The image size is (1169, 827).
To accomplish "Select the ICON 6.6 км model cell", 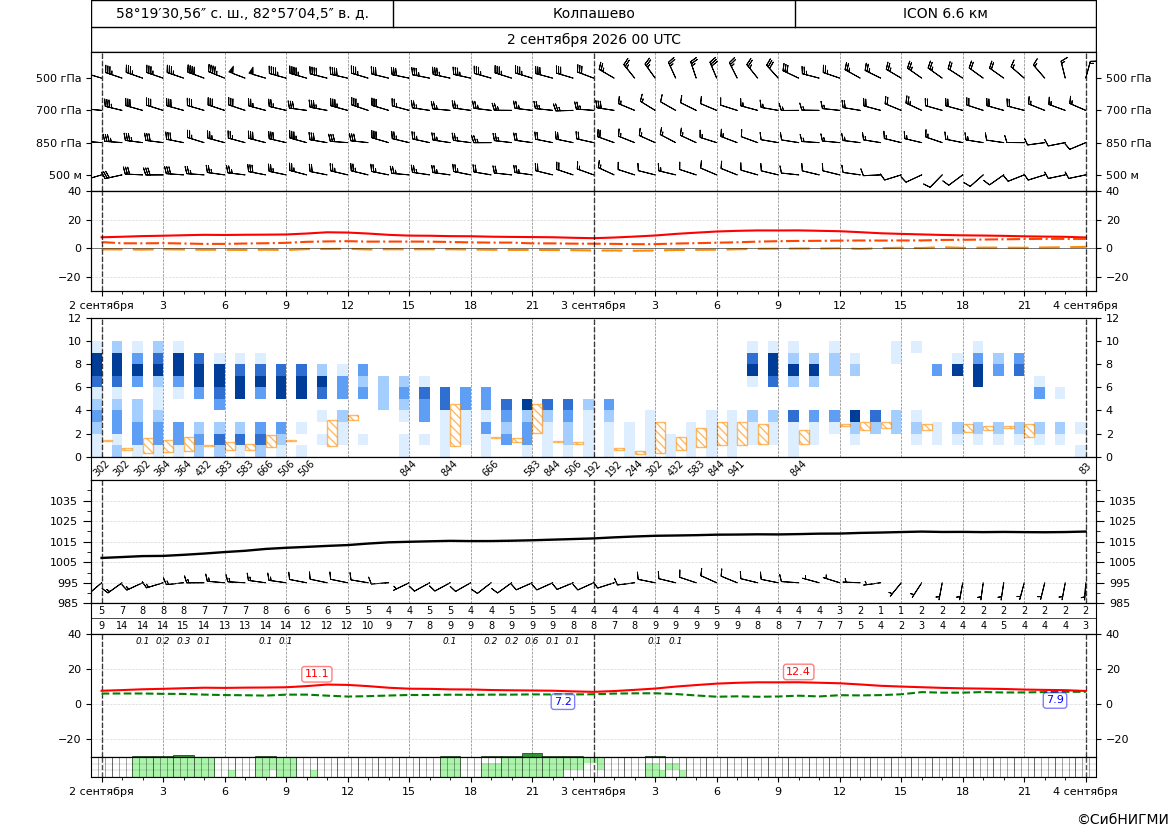I will click(945, 13).
